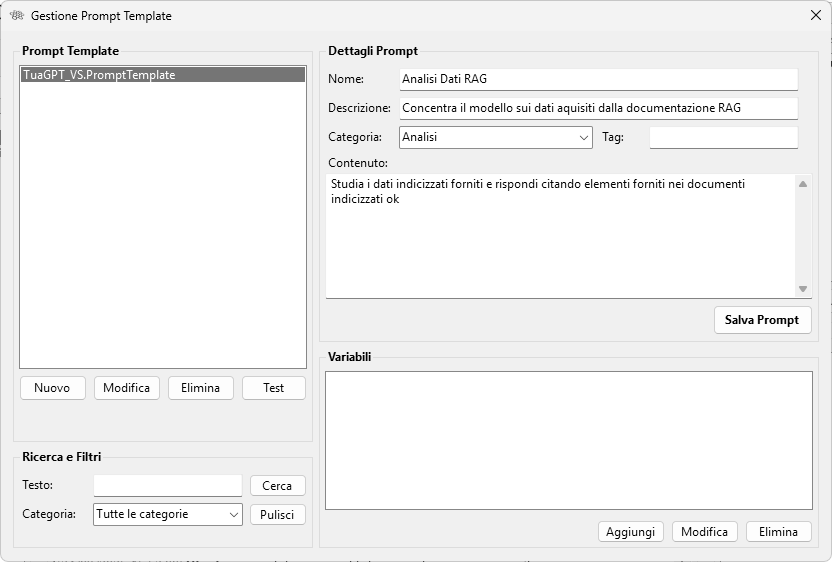
Task: Click the app icon in the title bar
Action: coord(16,15)
